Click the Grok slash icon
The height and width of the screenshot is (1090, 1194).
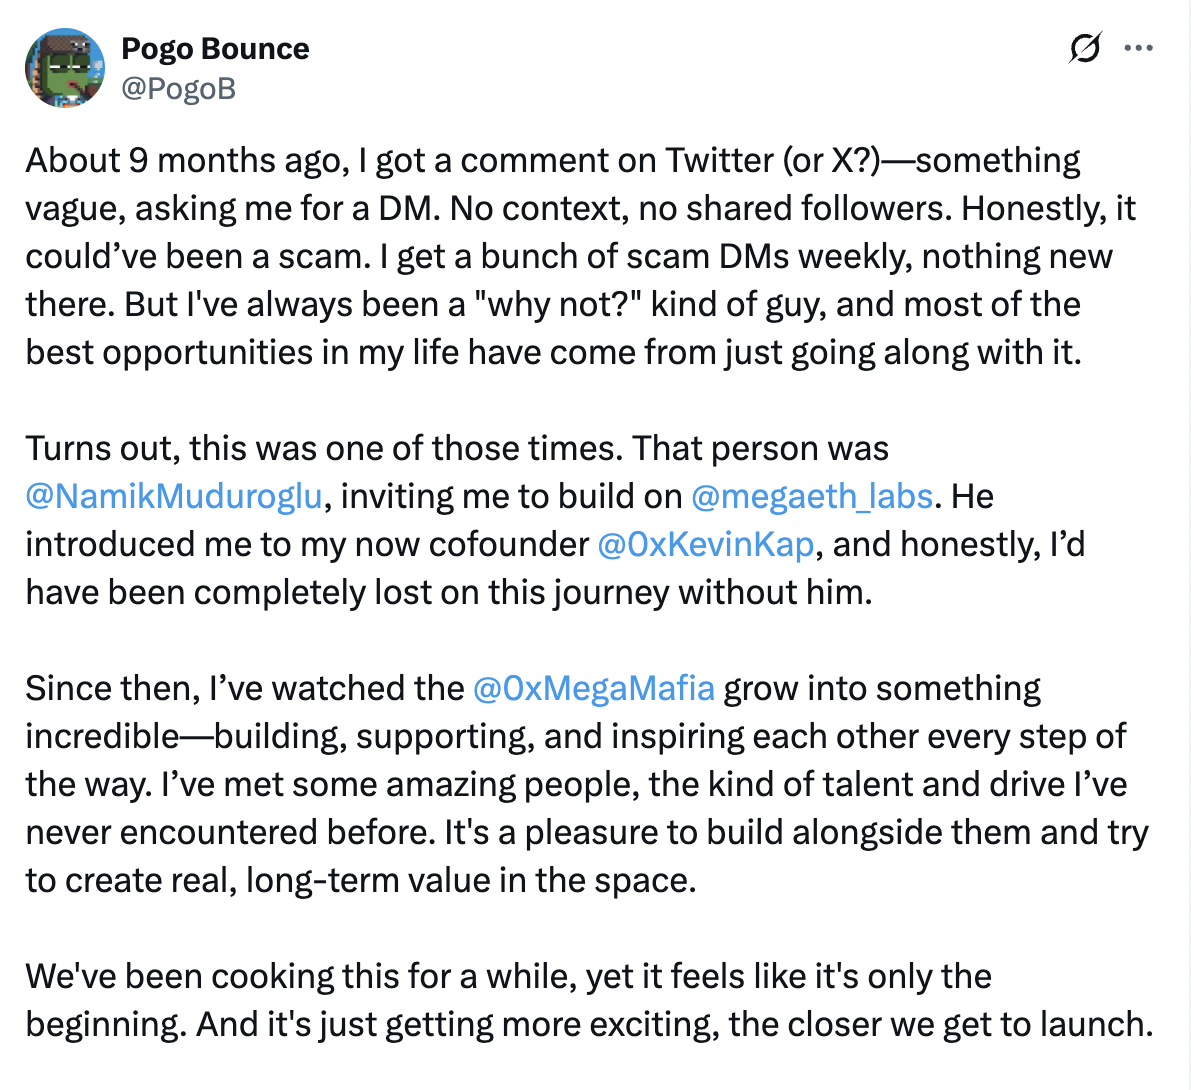[x=1085, y=48]
